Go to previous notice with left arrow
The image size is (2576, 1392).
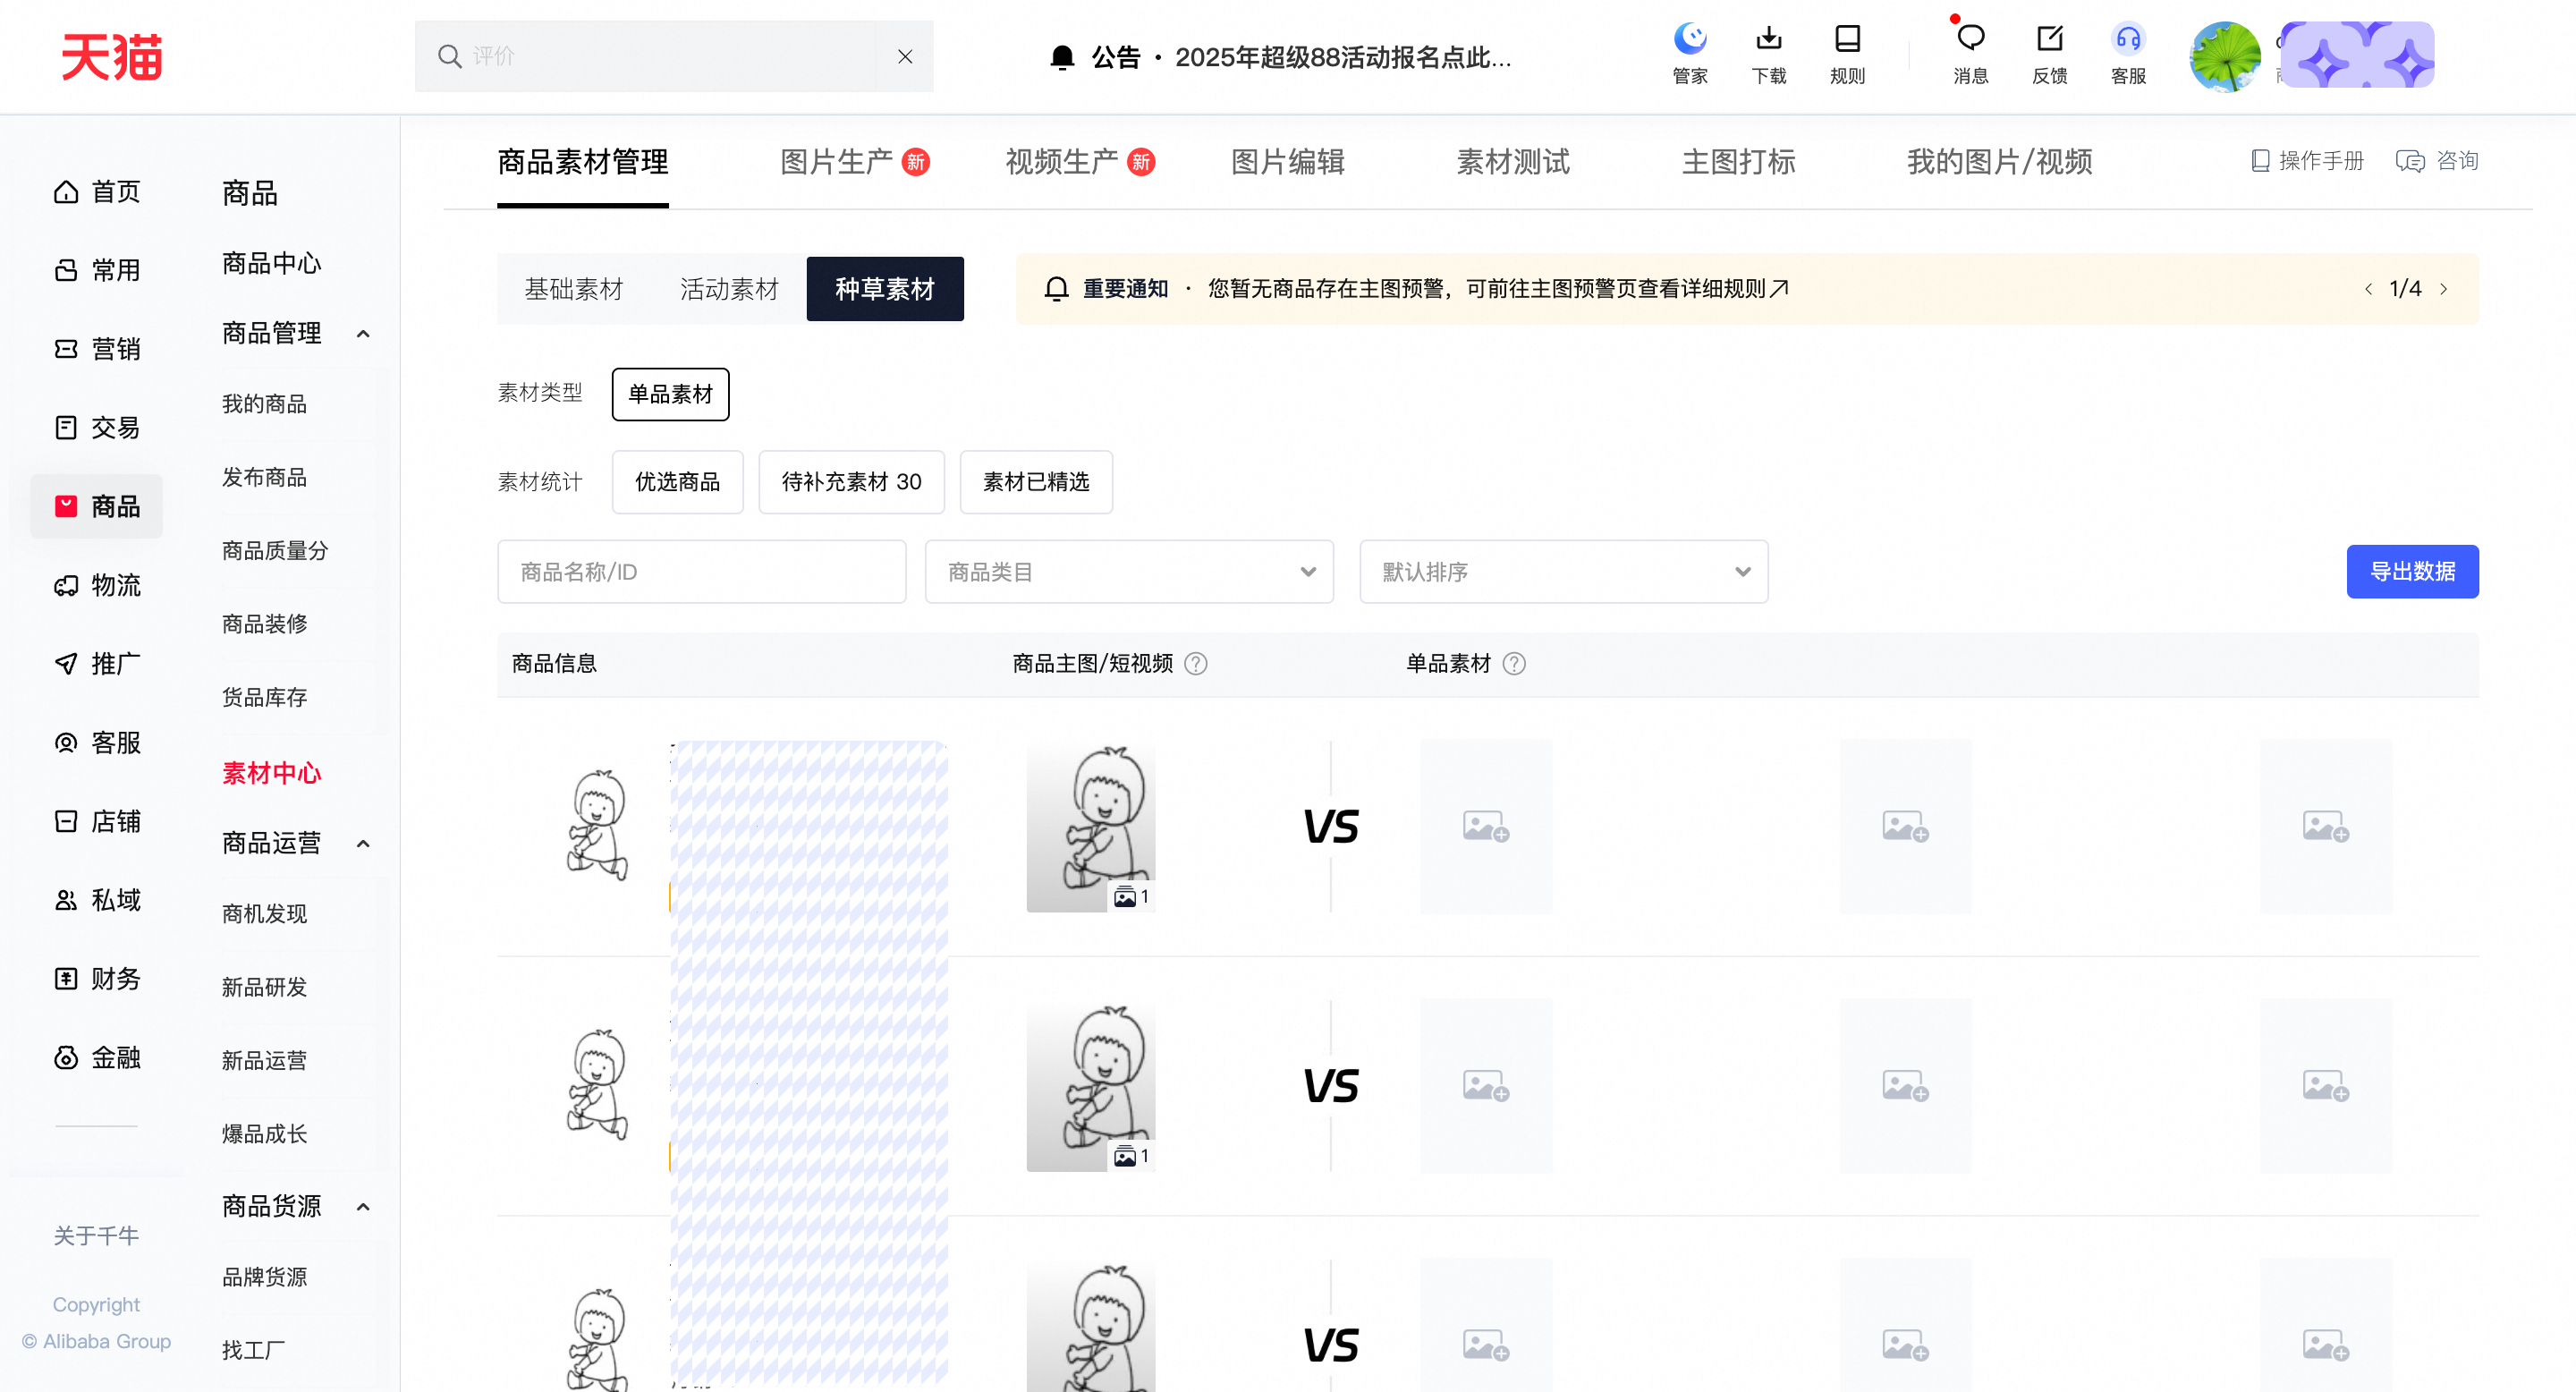[2368, 289]
